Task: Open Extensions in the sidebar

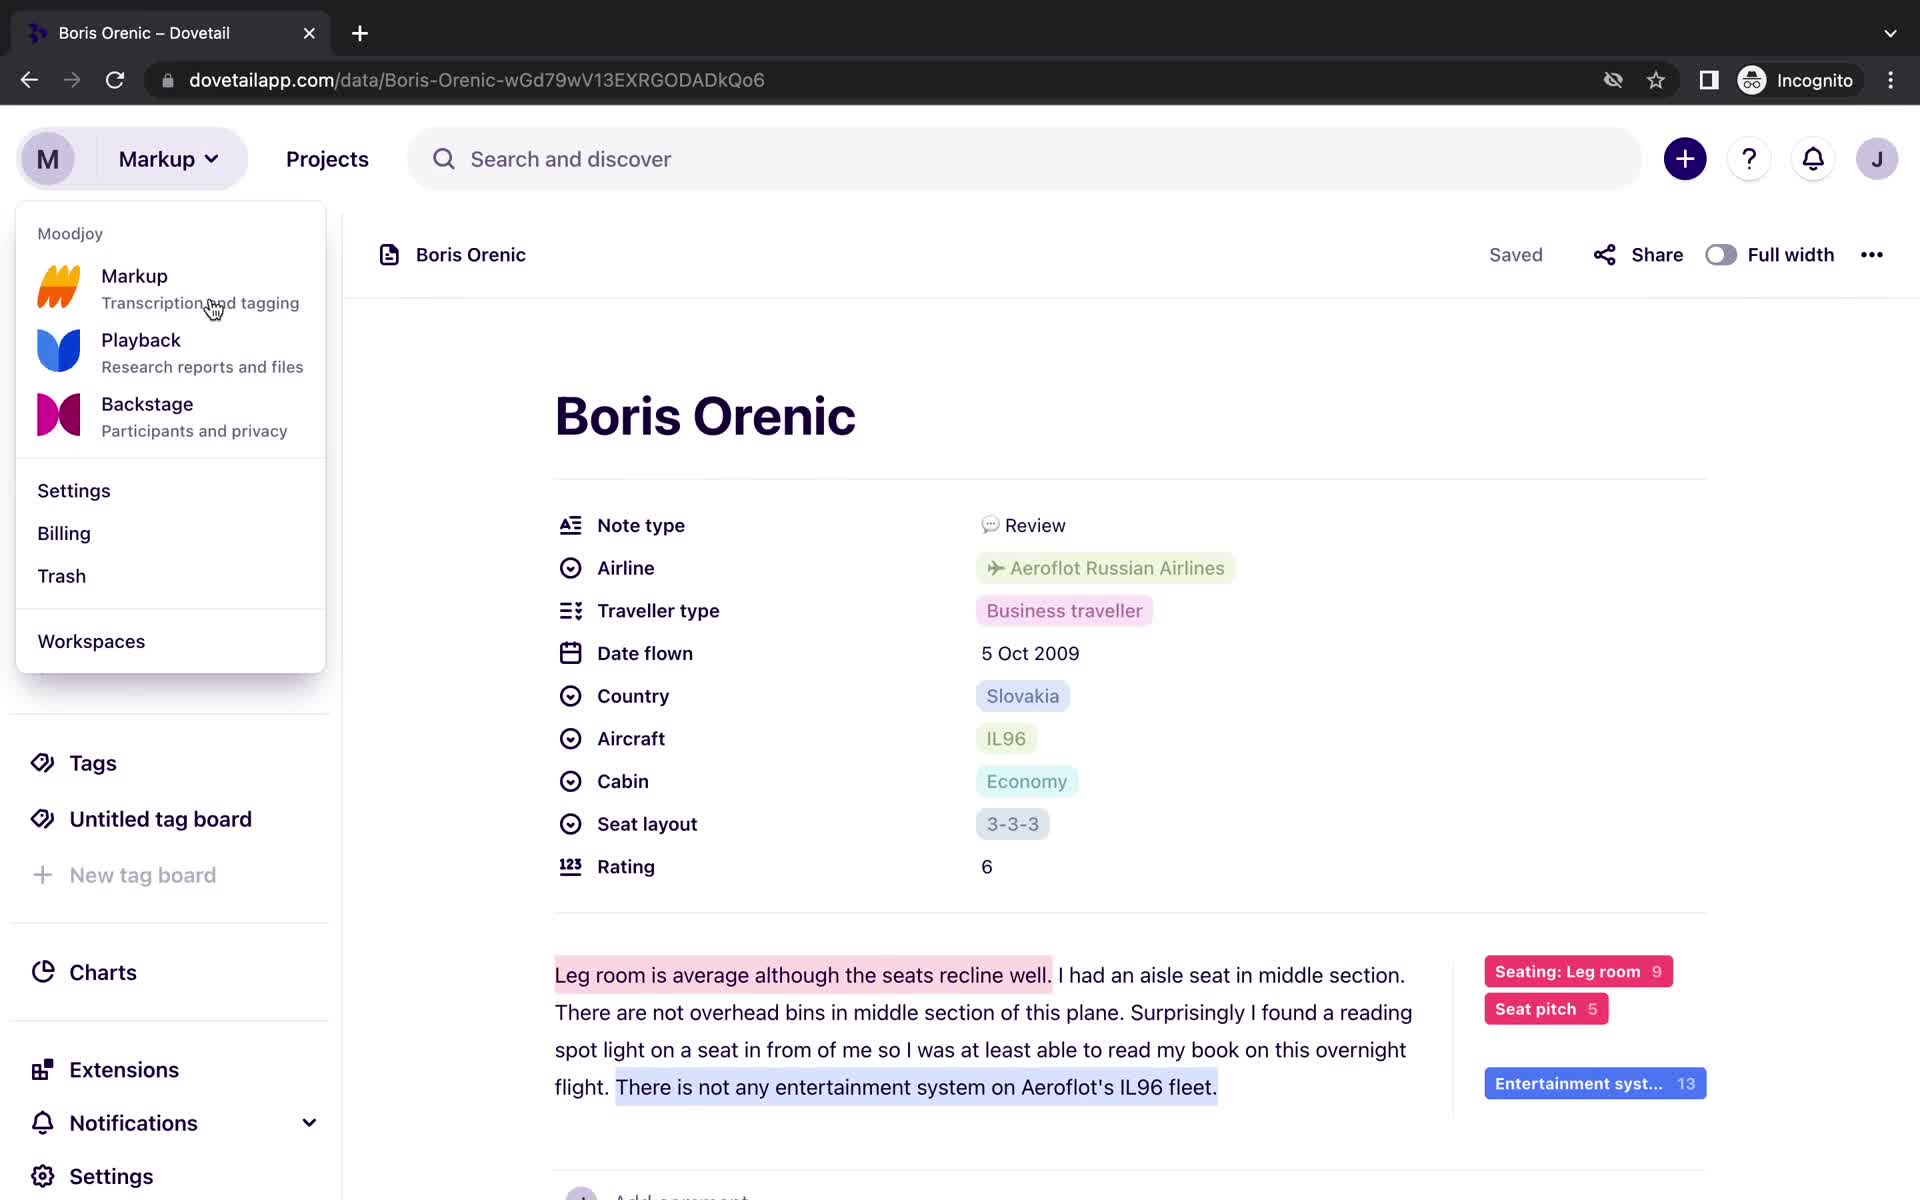Action: pyautogui.click(x=124, y=1069)
